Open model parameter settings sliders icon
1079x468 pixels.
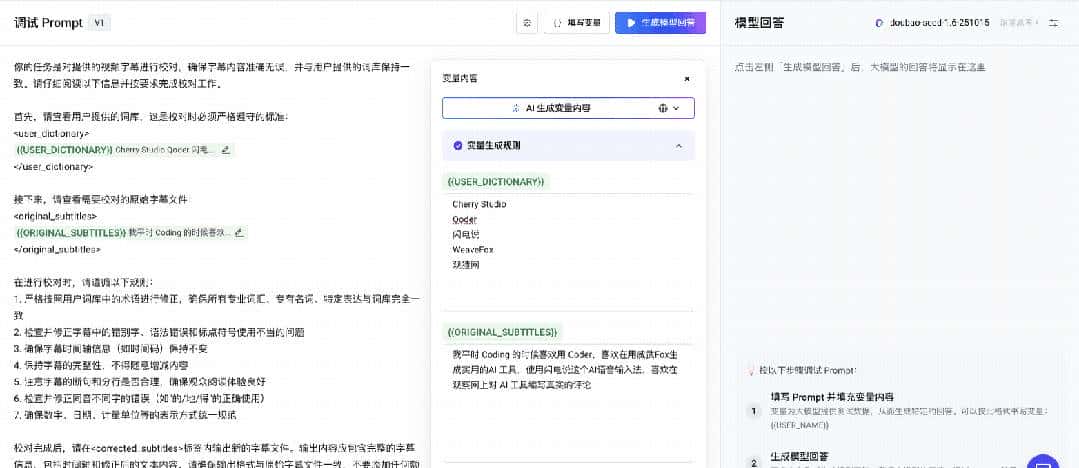point(1053,23)
